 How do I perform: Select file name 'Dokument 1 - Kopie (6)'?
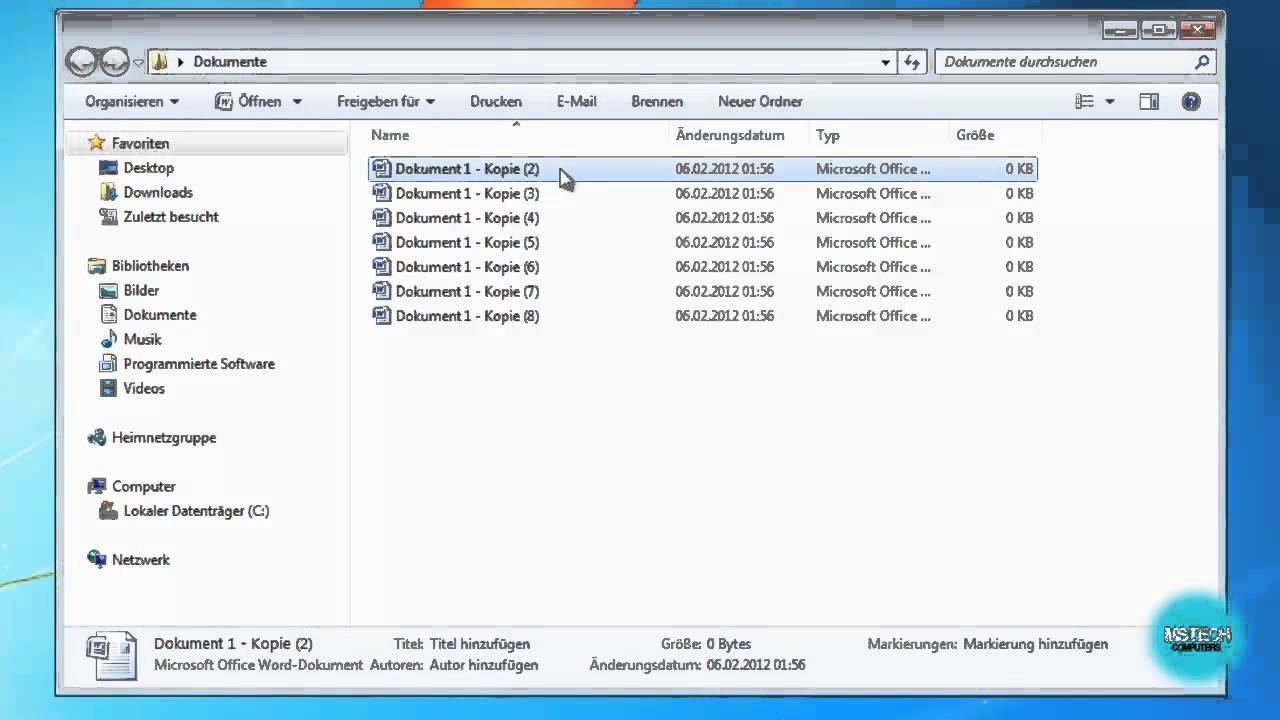point(467,267)
